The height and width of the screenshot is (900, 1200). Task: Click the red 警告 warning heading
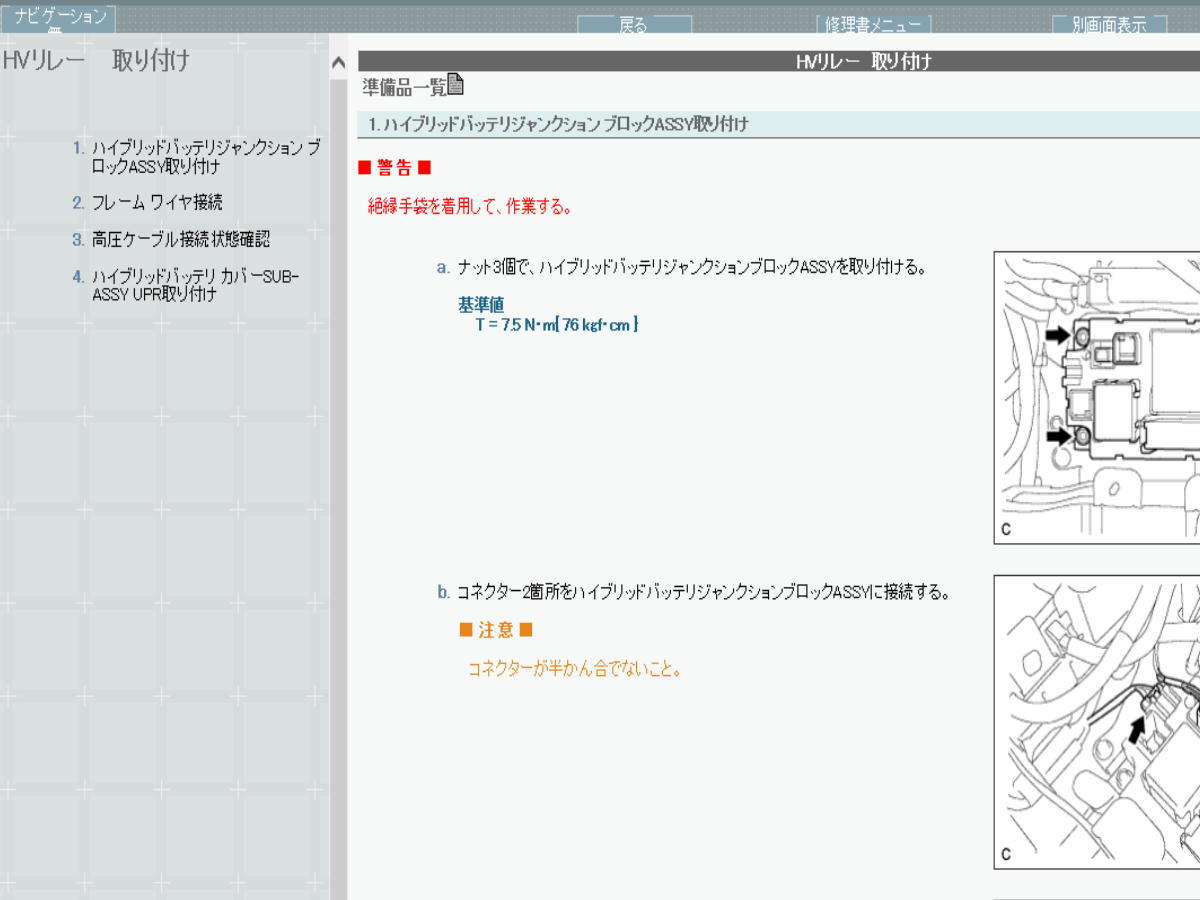point(394,167)
